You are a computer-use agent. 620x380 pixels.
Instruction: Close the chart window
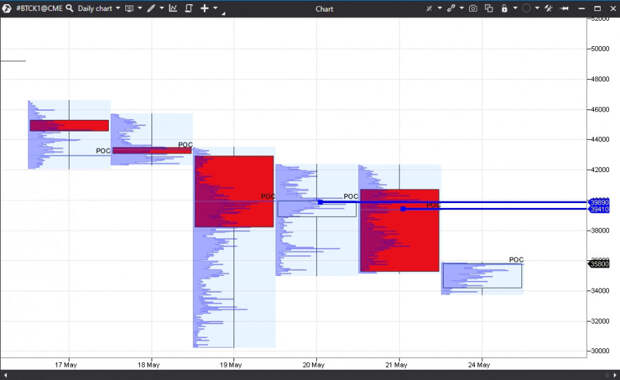click(x=612, y=8)
